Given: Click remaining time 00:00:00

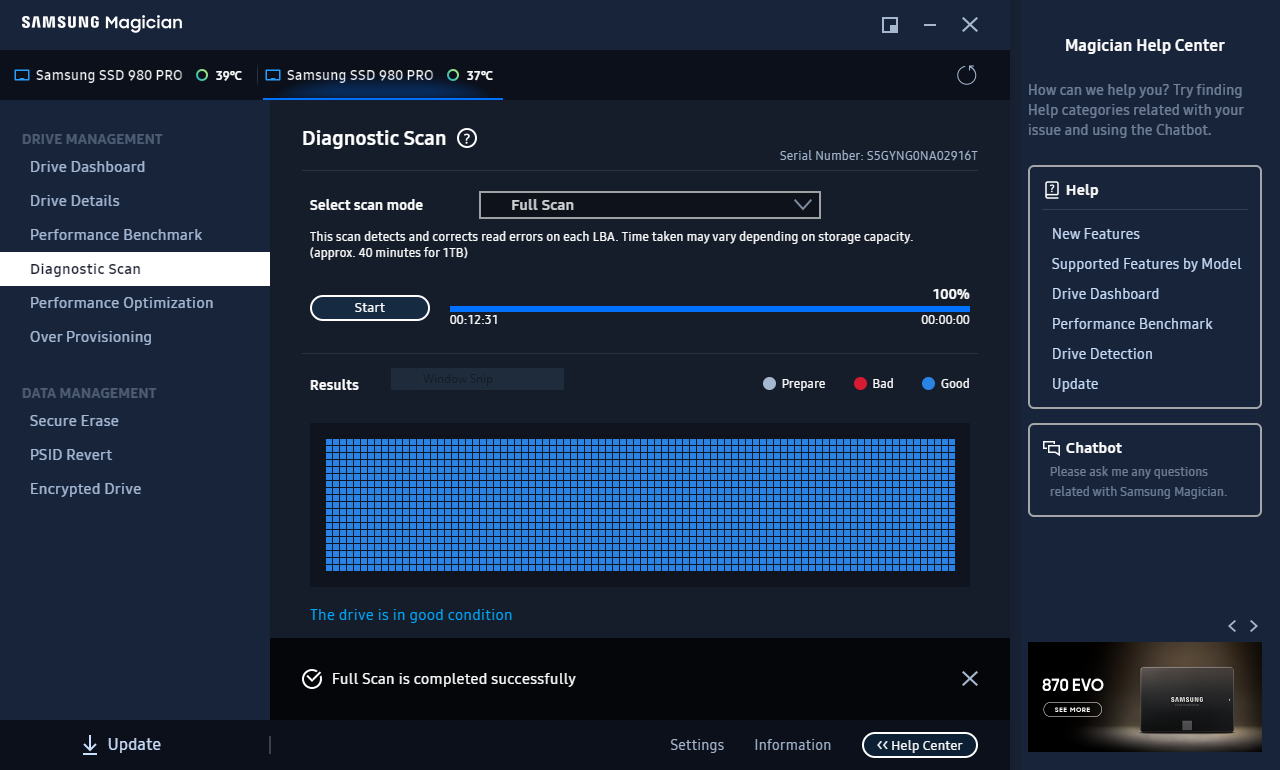Looking at the screenshot, I should click(945, 320).
